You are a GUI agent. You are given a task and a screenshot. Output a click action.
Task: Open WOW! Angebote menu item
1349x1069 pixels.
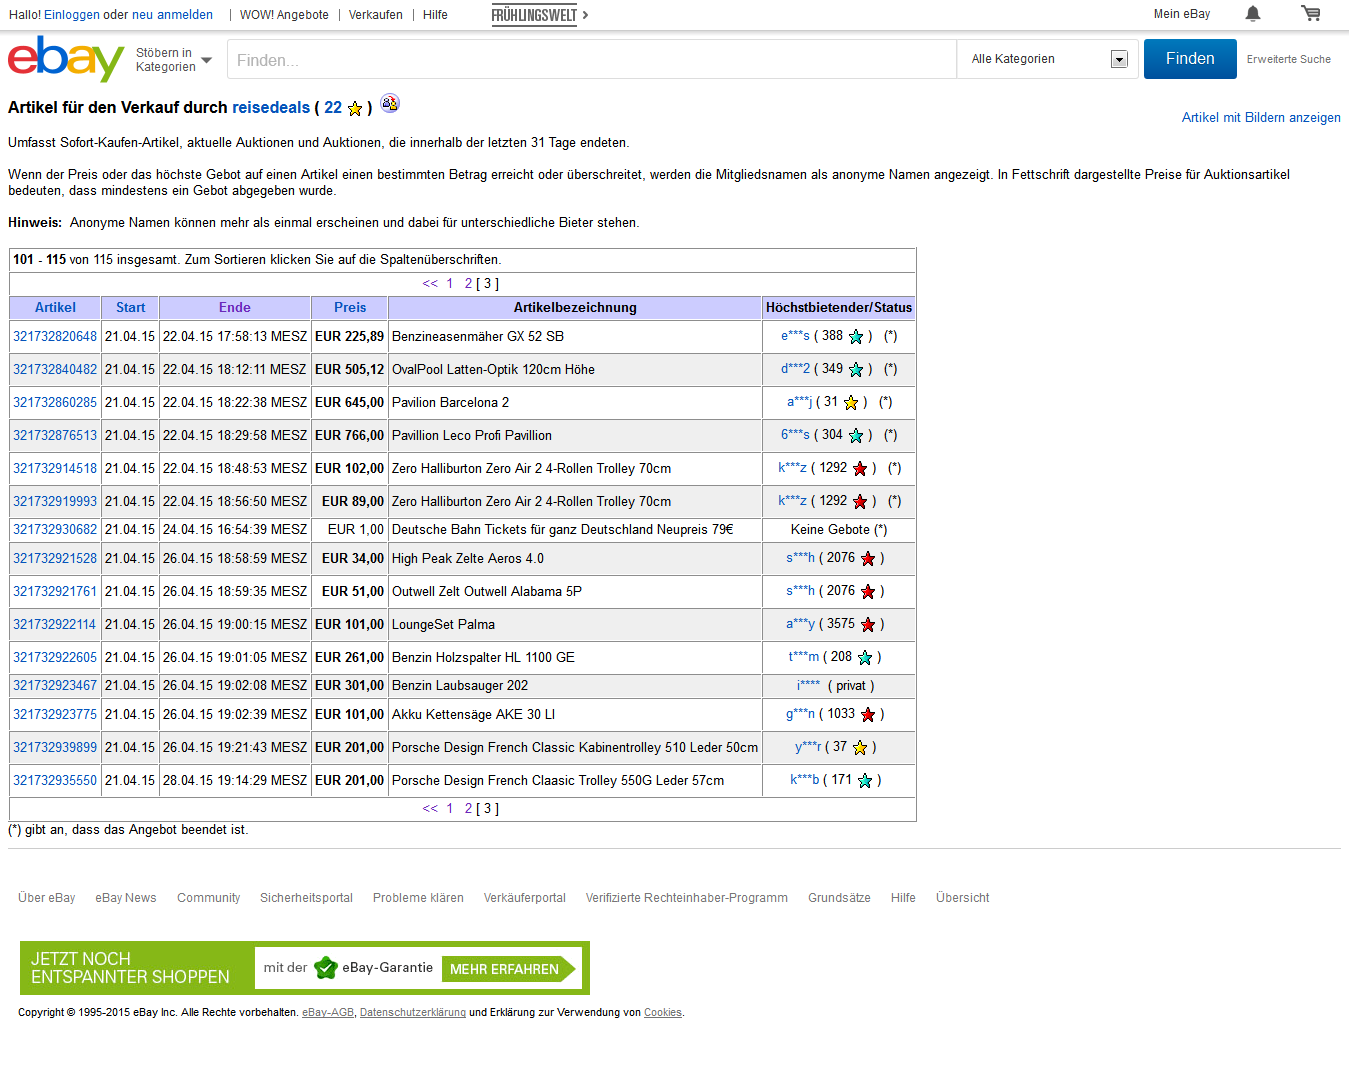[284, 15]
